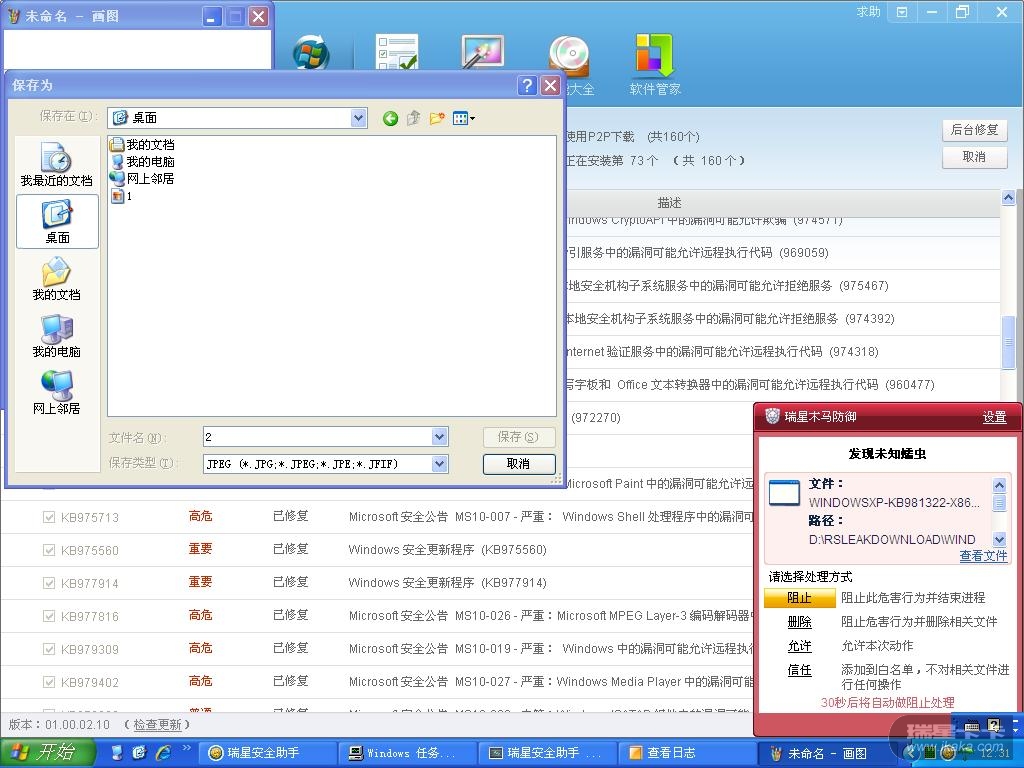The image size is (1024, 768).
Task: Open the views menu icon in Save As dialog
Action: coord(464,118)
